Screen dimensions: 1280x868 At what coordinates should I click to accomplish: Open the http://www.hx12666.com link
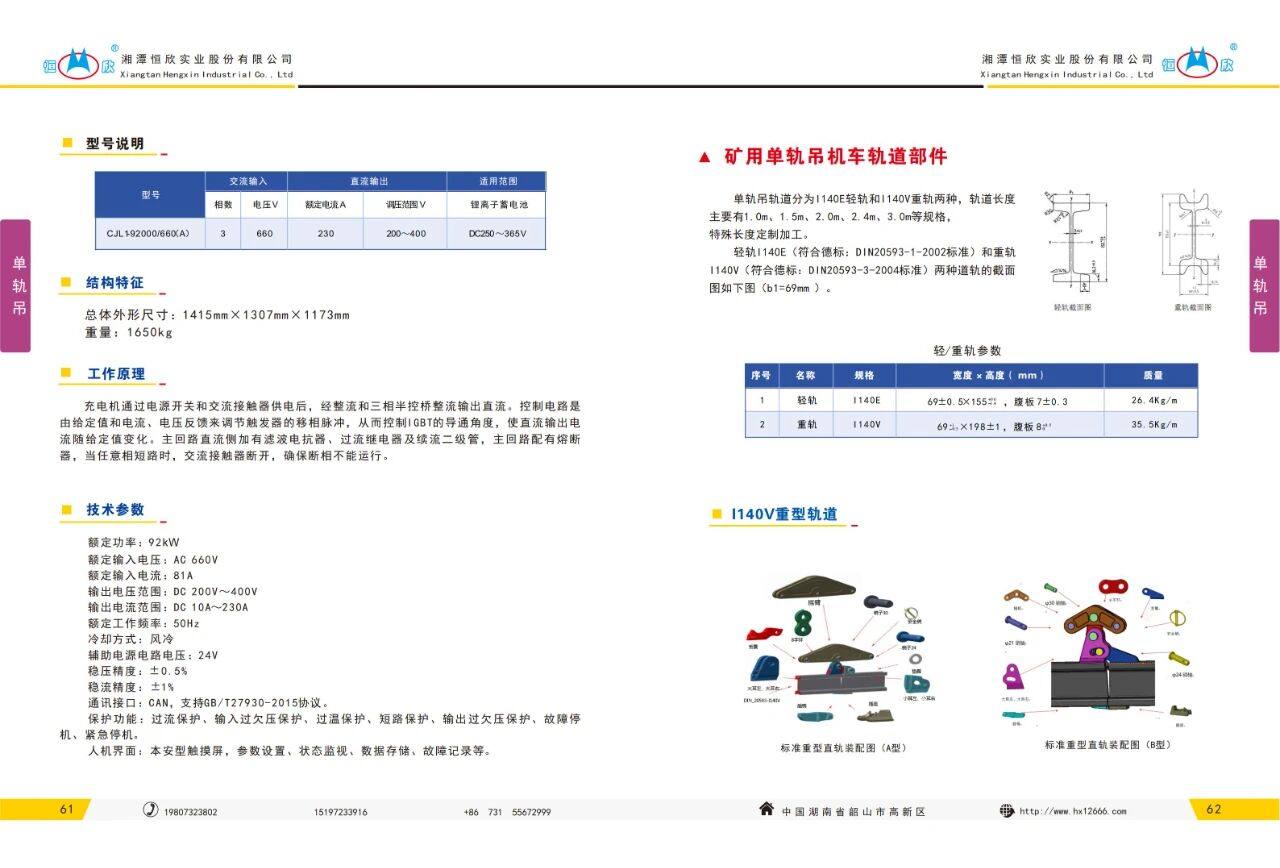click(1072, 811)
